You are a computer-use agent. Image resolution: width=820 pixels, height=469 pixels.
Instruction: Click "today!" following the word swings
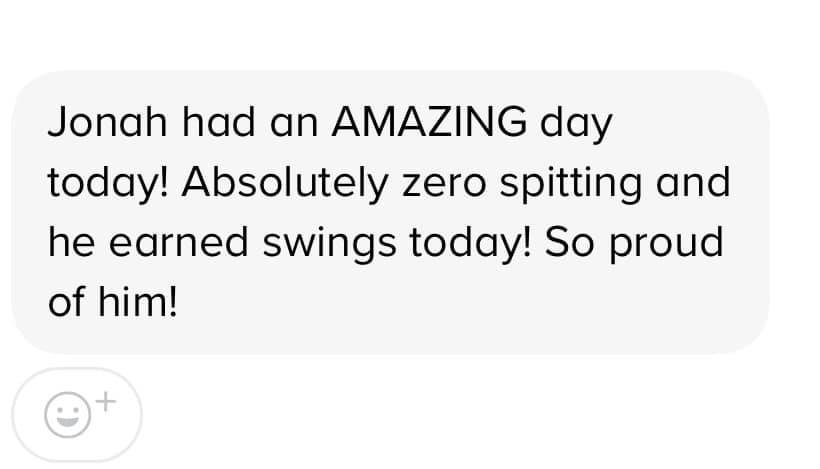coord(470,244)
